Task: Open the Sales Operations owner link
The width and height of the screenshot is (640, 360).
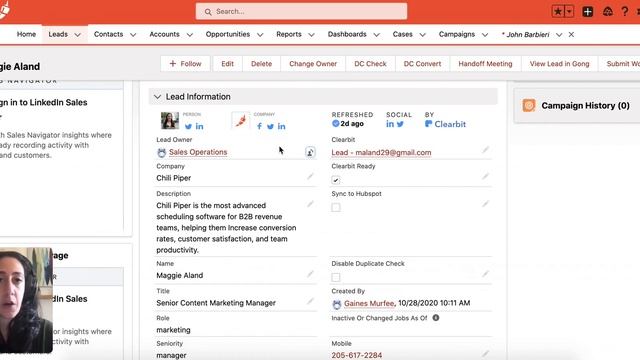Action: pos(198,152)
